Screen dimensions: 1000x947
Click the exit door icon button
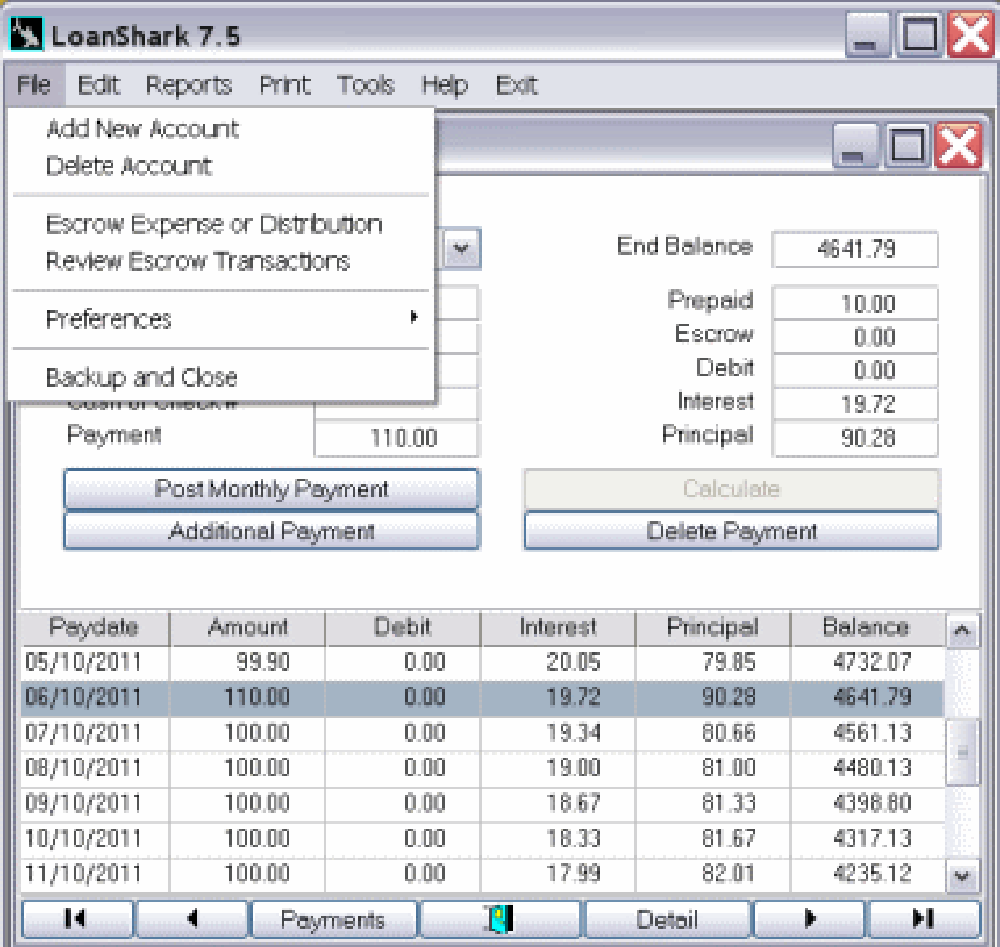[x=500, y=919]
